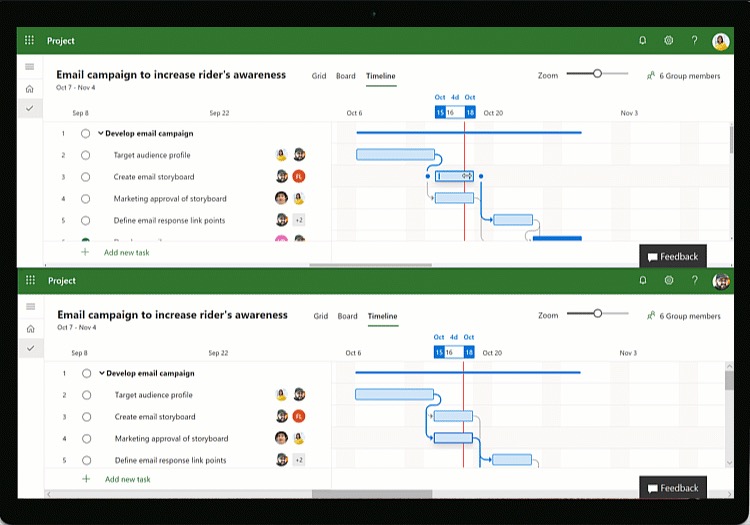Mark Create email storyboard complete, top window
Image resolution: width=750 pixels, height=525 pixels.
tap(86, 177)
